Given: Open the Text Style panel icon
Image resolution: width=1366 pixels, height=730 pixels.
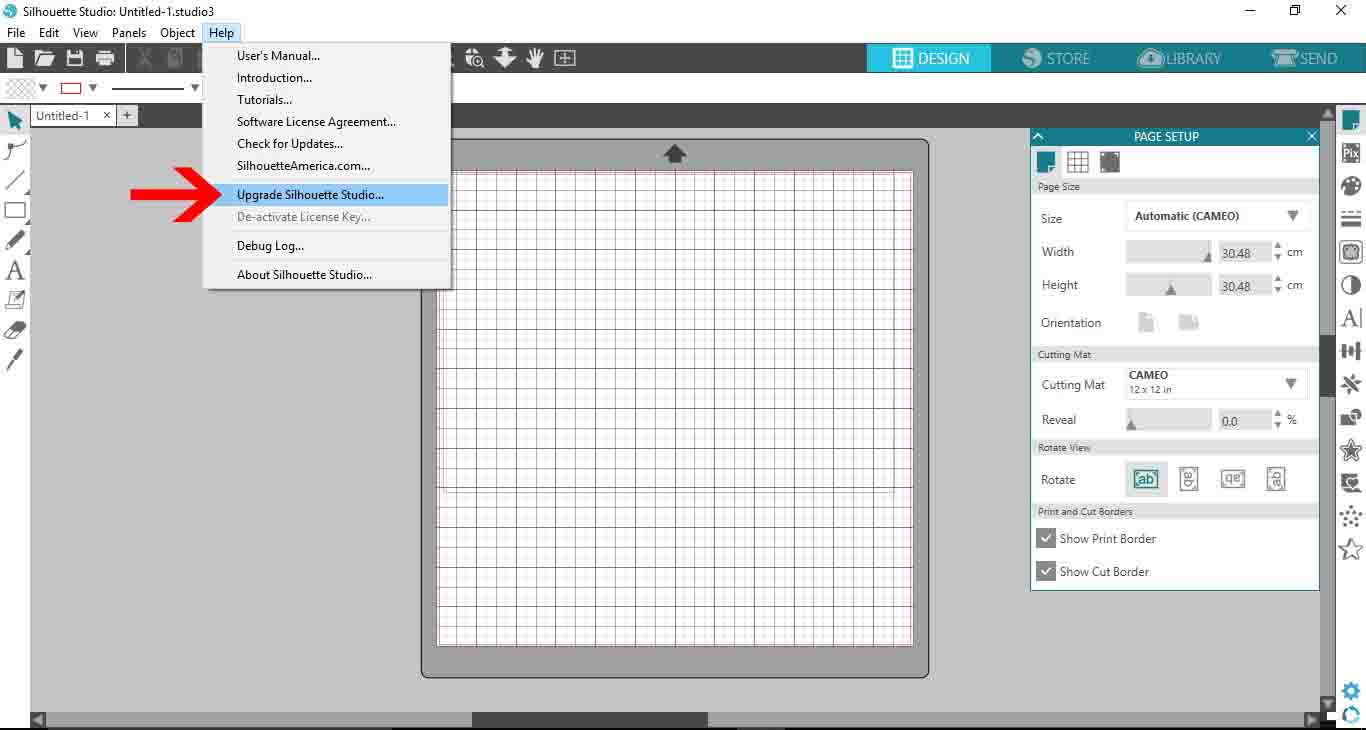Looking at the screenshot, I should [1351, 318].
